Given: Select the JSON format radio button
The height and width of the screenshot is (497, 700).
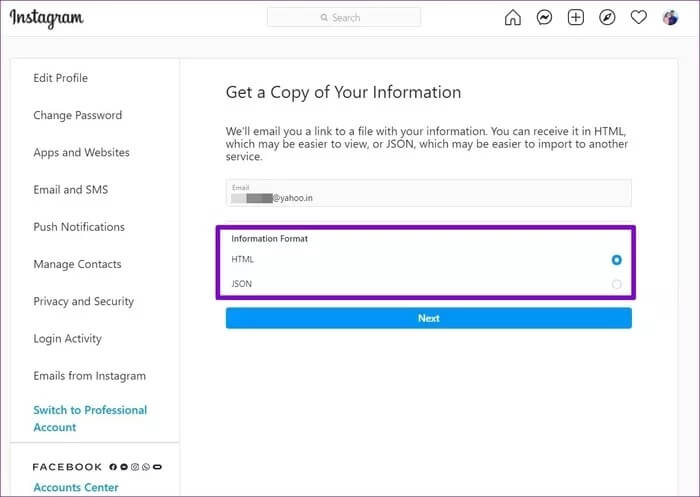Looking at the screenshot, I should tap(617, 284).
